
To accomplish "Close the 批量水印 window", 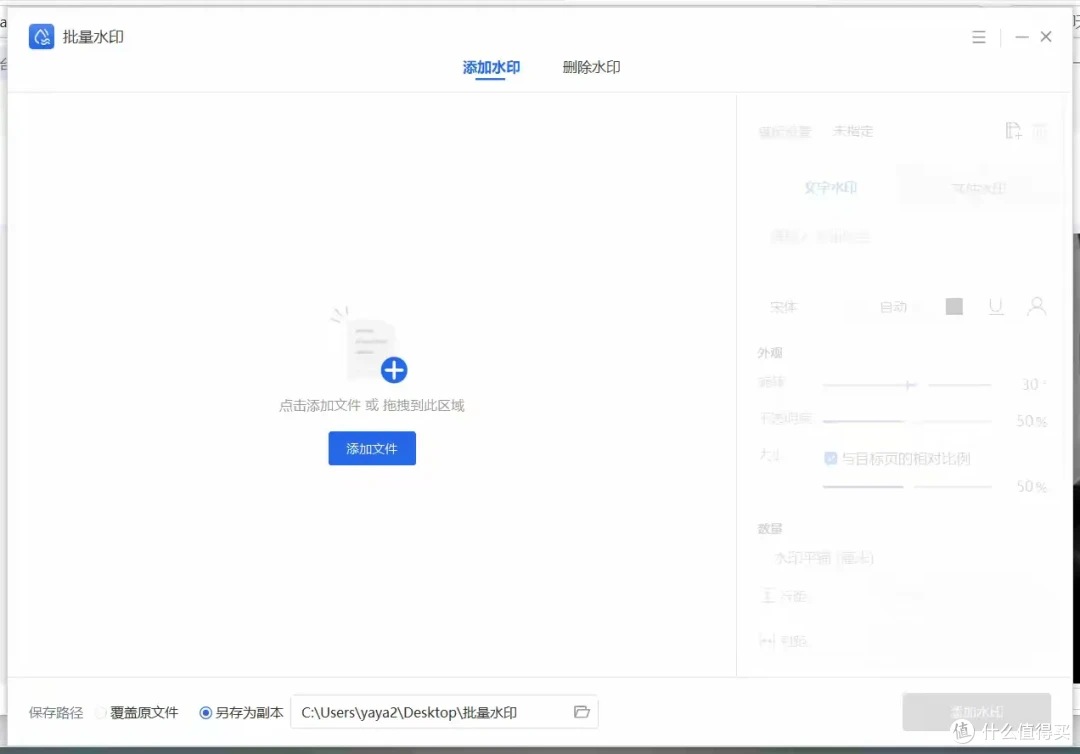I will pos(1046,36).
